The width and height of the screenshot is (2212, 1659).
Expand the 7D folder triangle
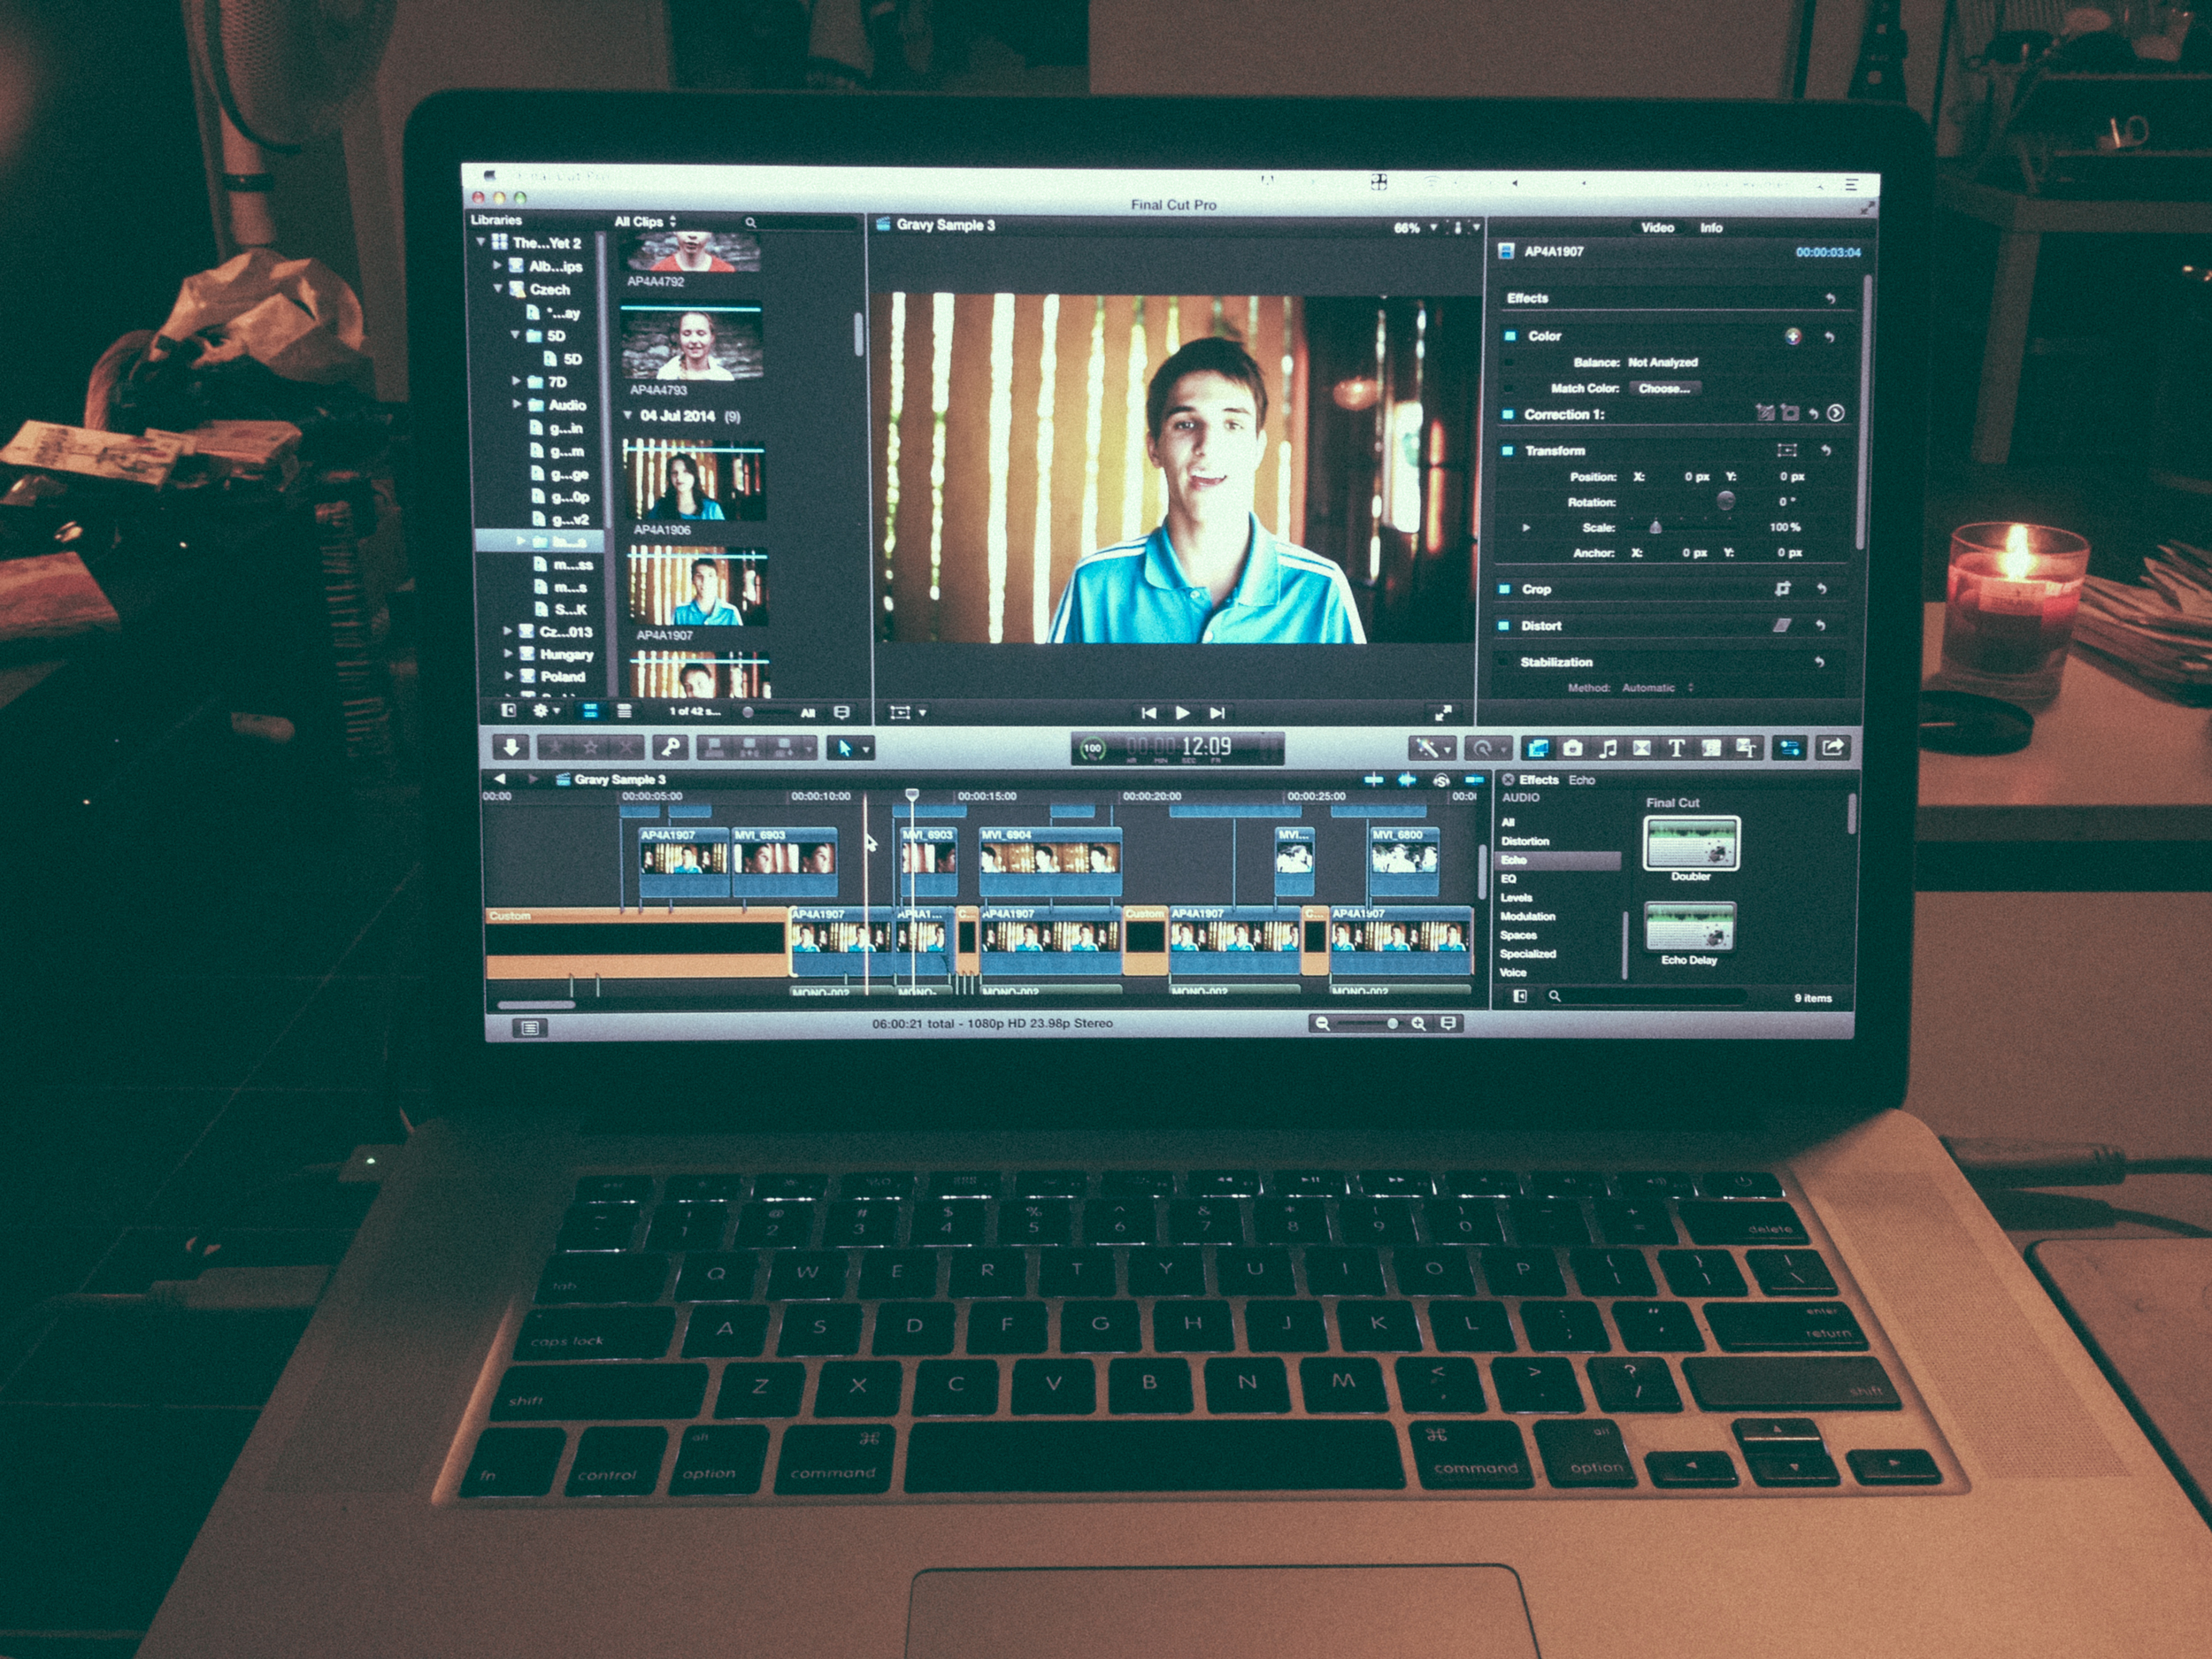(516, 381)
